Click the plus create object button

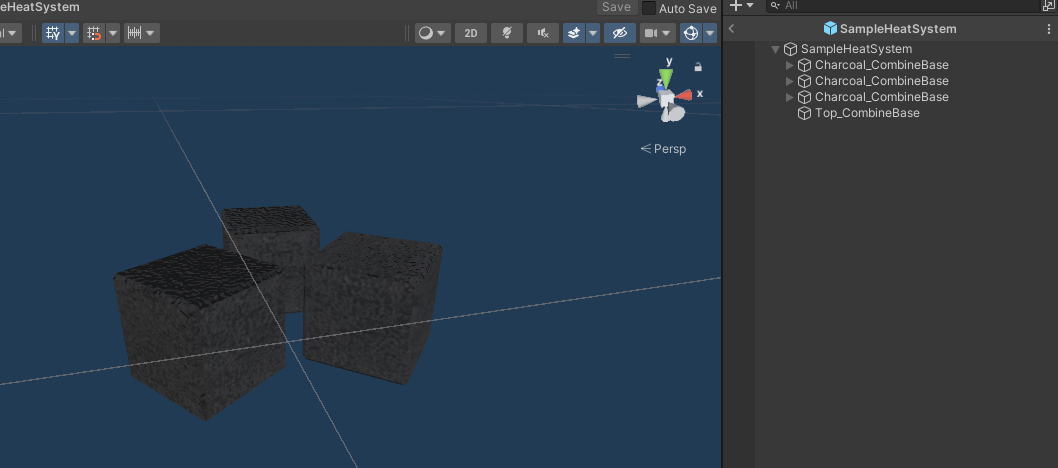pyautogui.click(x=736, y=5)
